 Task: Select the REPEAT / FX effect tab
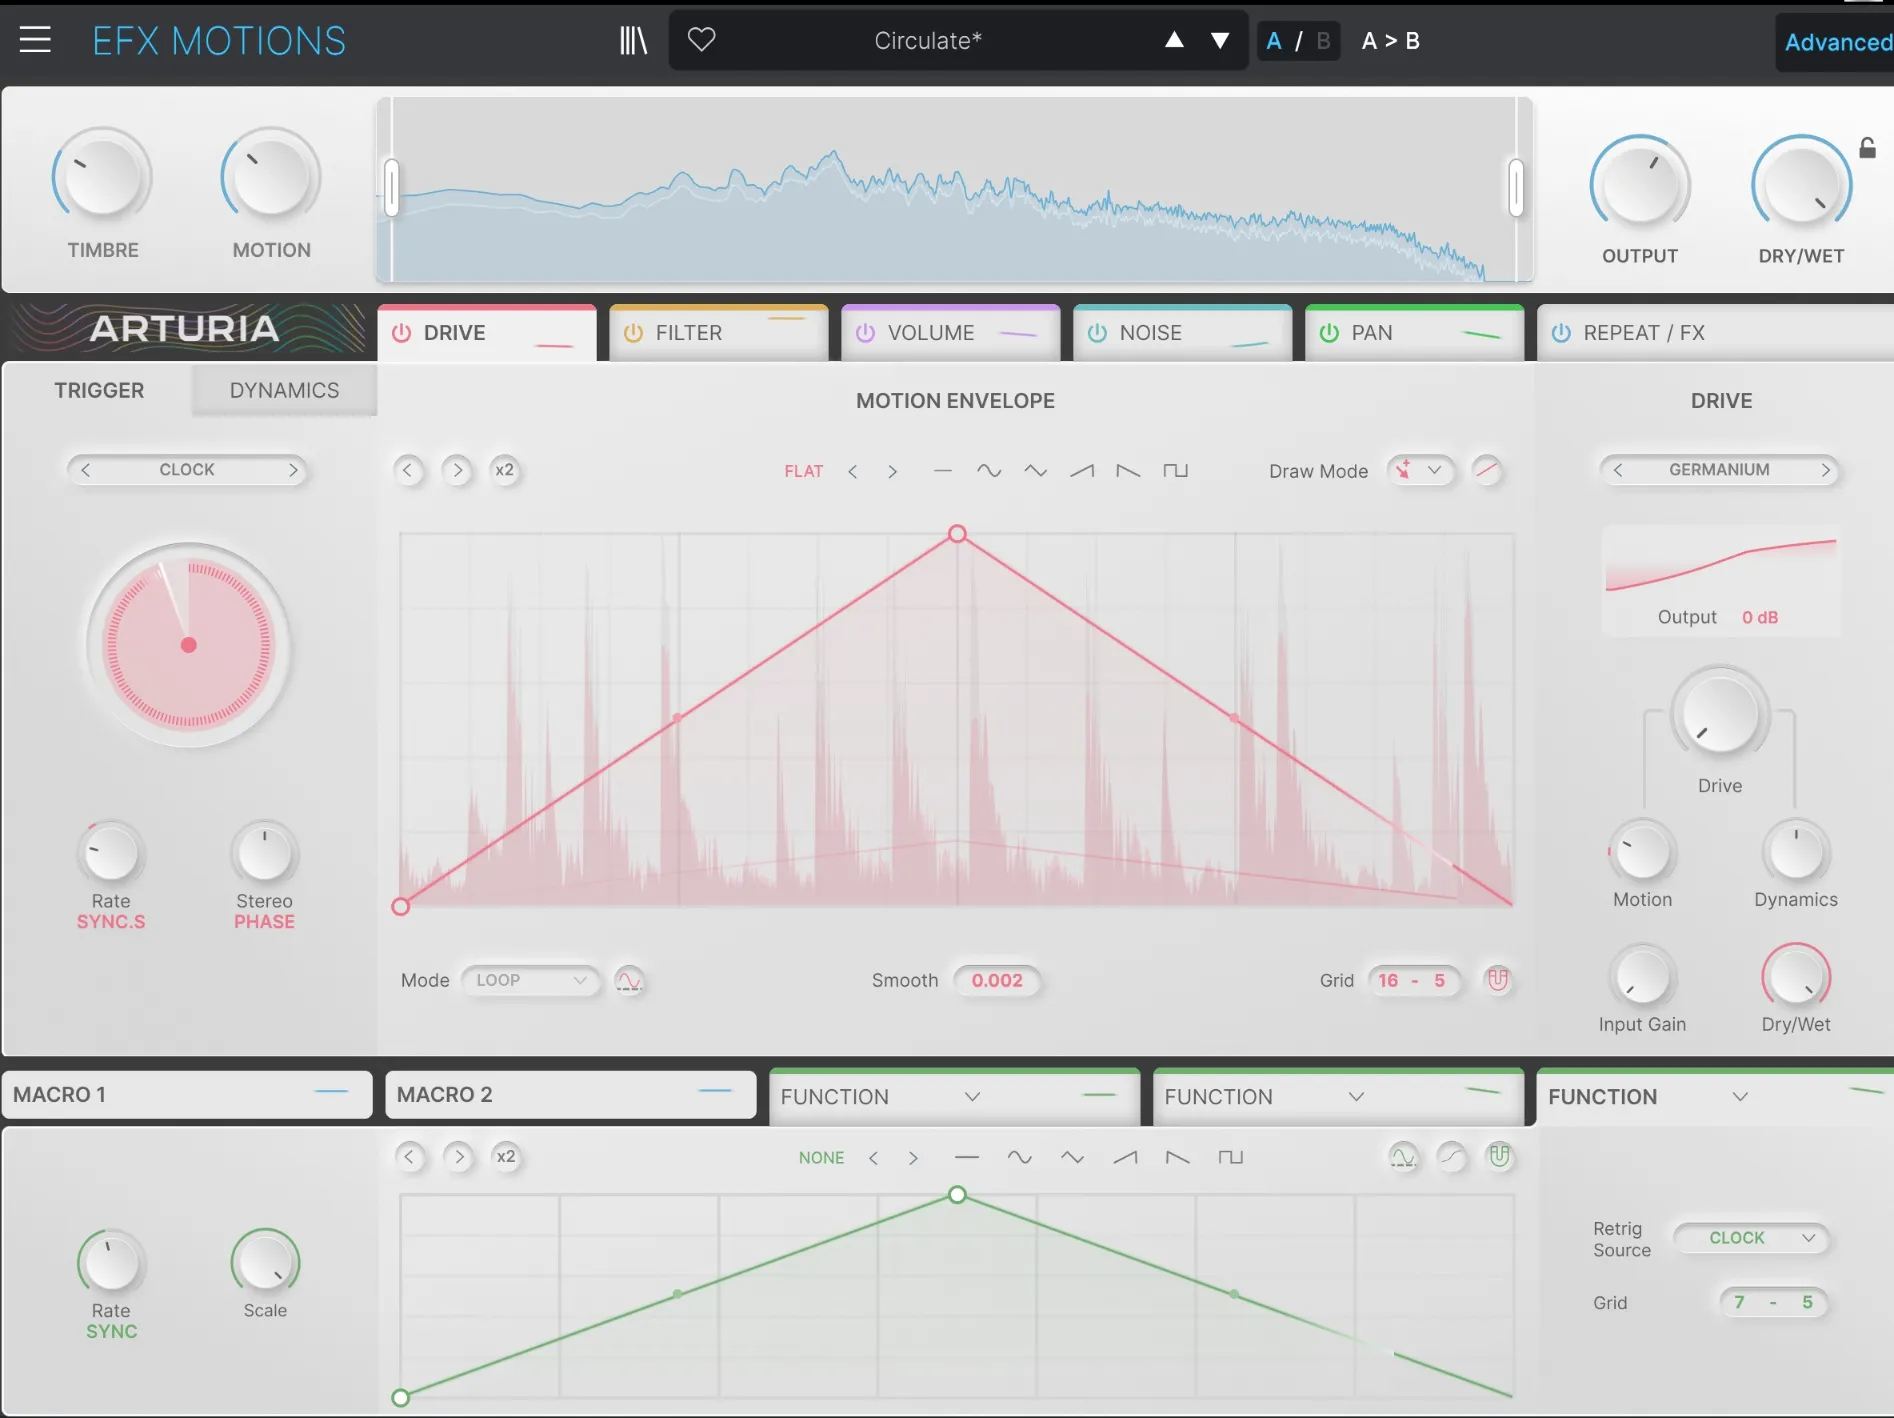pyautogui.click(x=1643, y=333)
